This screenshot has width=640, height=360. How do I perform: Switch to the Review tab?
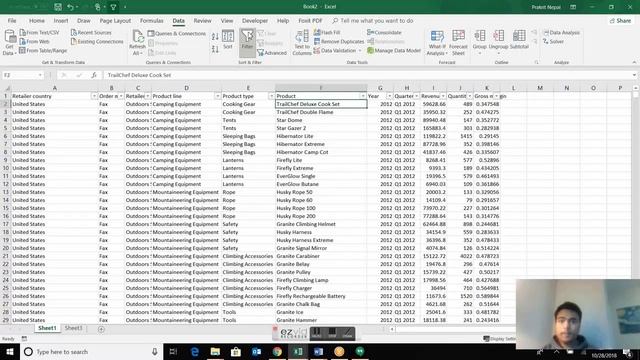pyautogui.click(x=202, y=20)
